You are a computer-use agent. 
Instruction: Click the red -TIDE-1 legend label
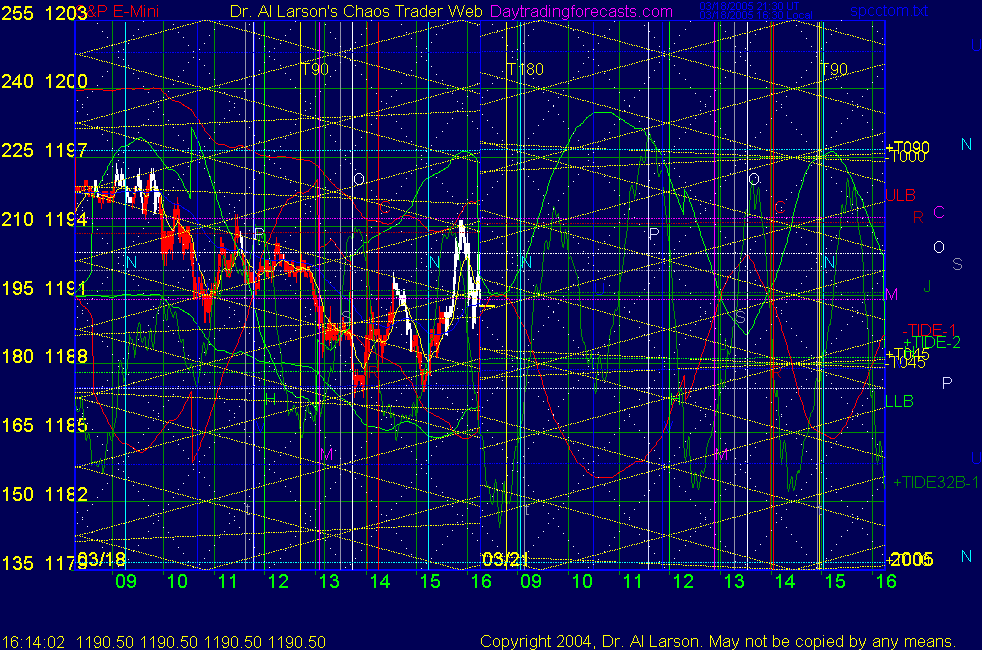coord(929,330)
